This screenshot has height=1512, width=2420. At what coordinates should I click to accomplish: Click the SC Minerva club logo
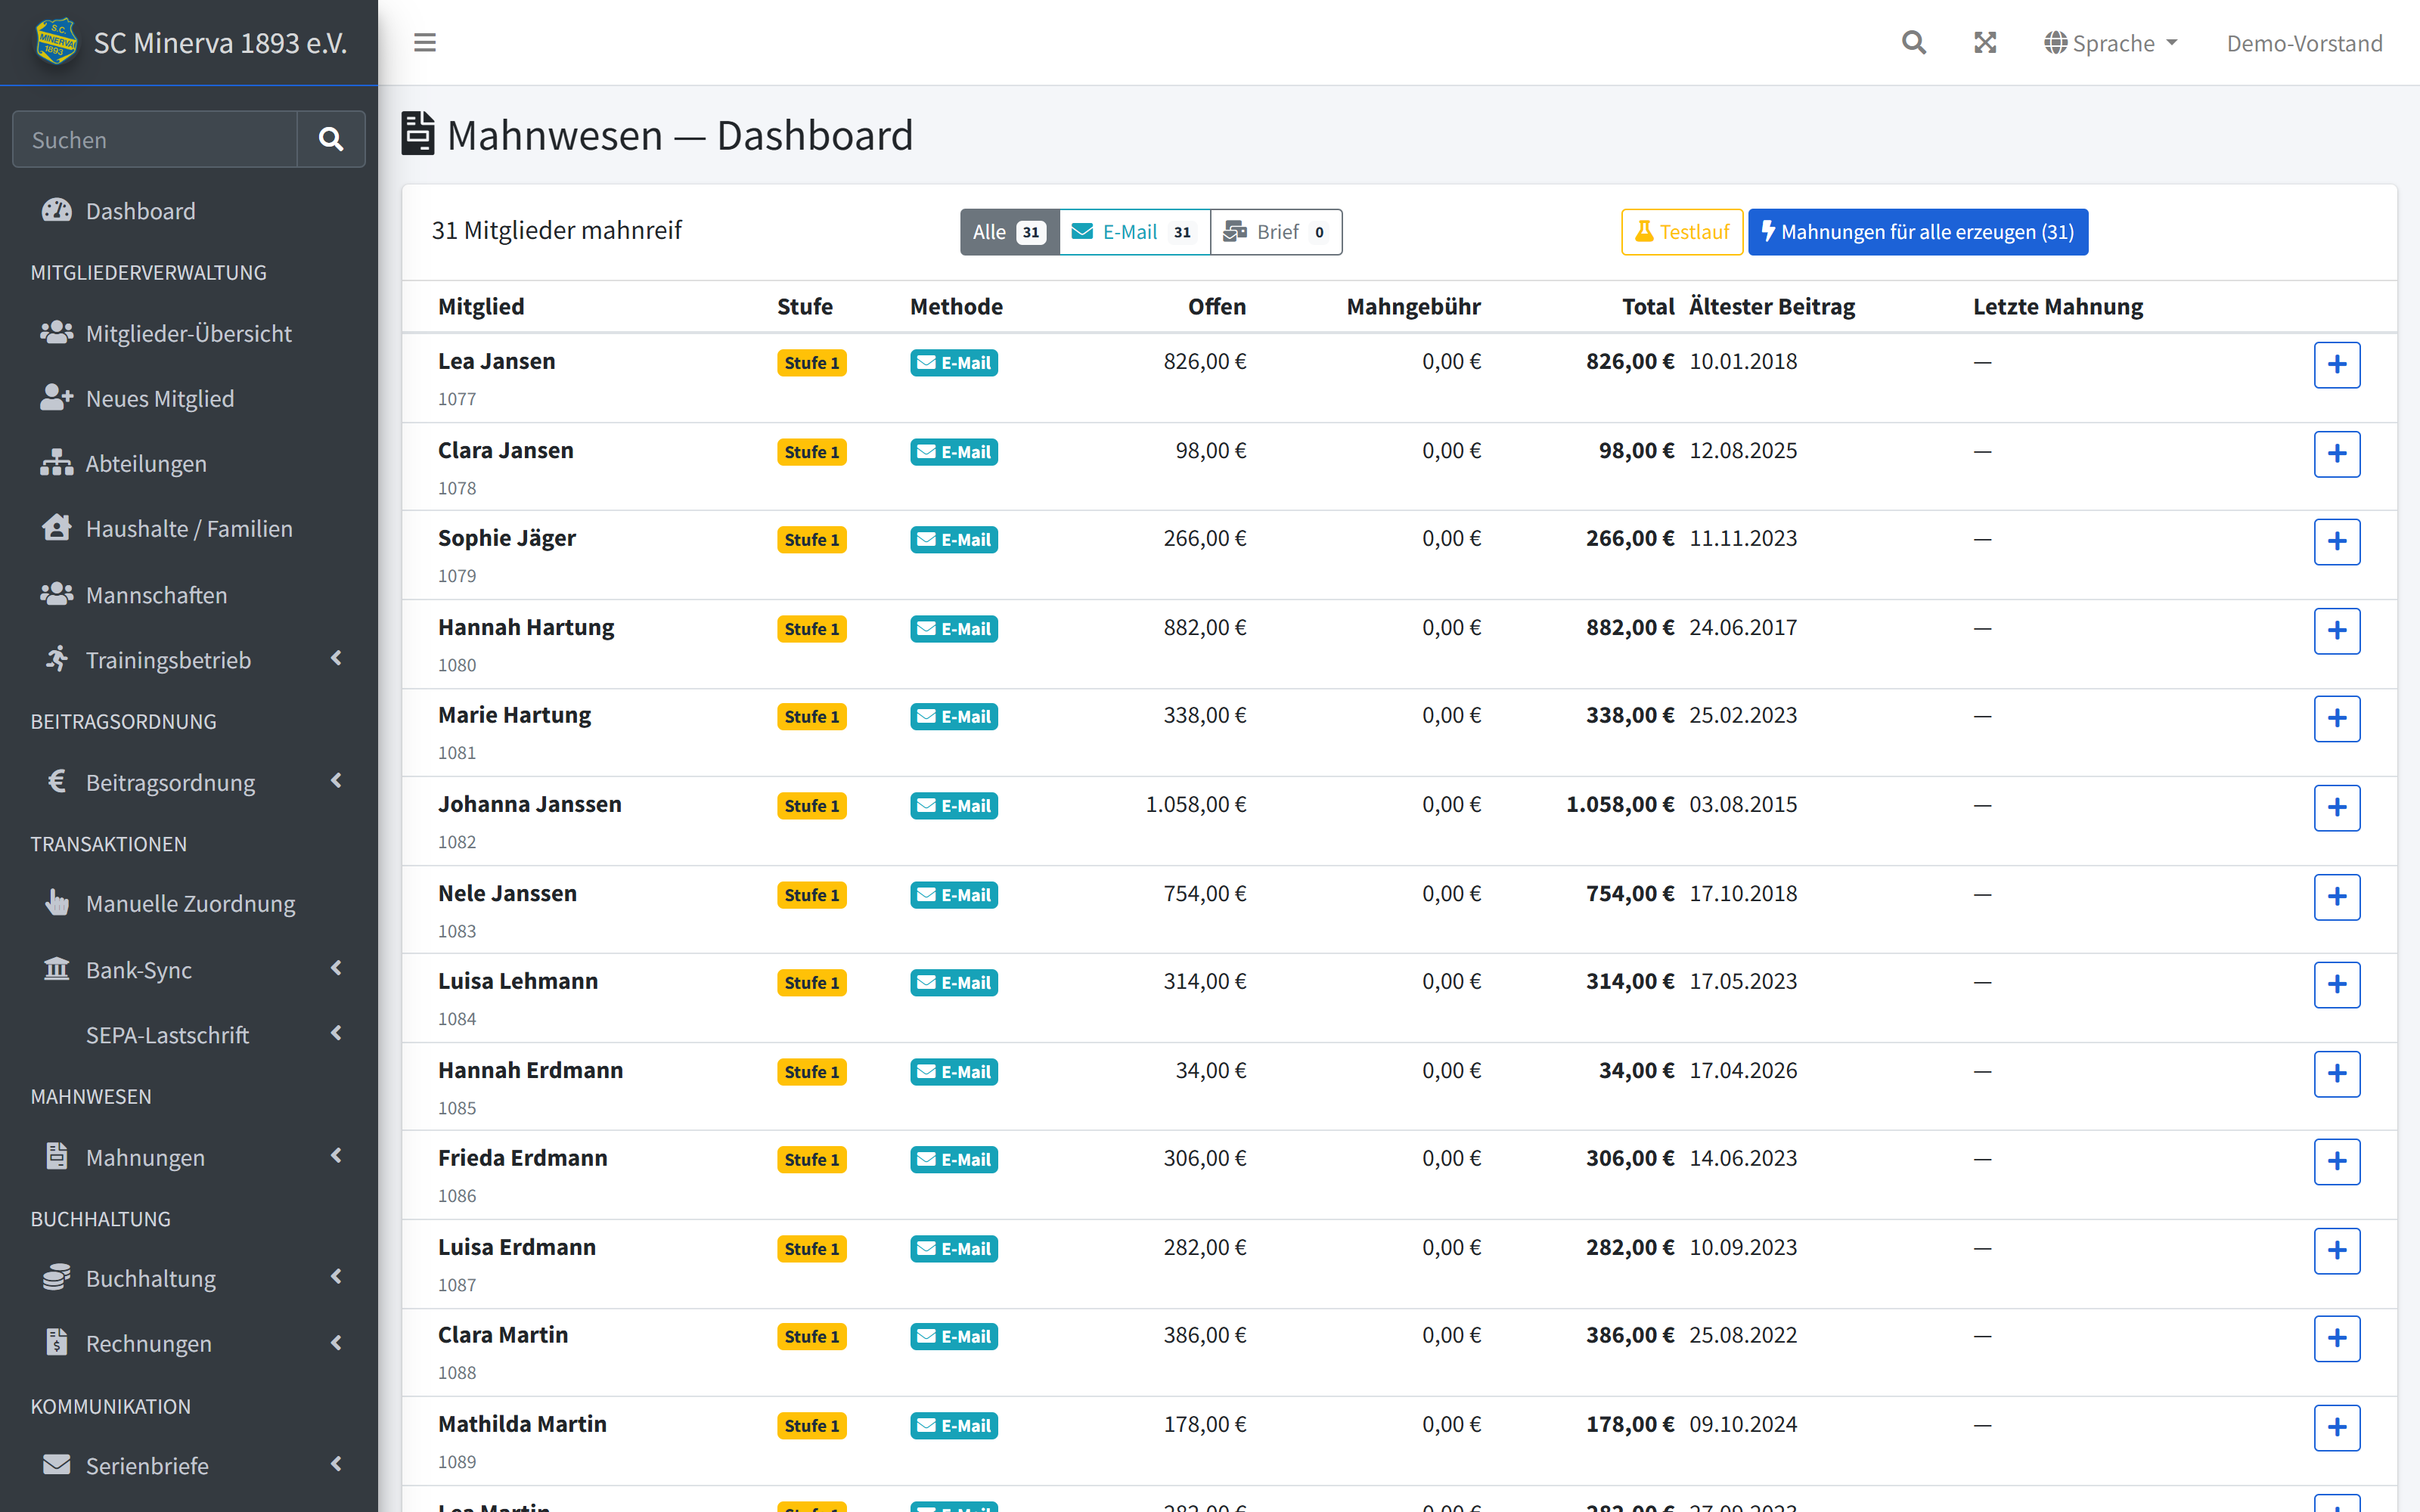pos(56,42)
